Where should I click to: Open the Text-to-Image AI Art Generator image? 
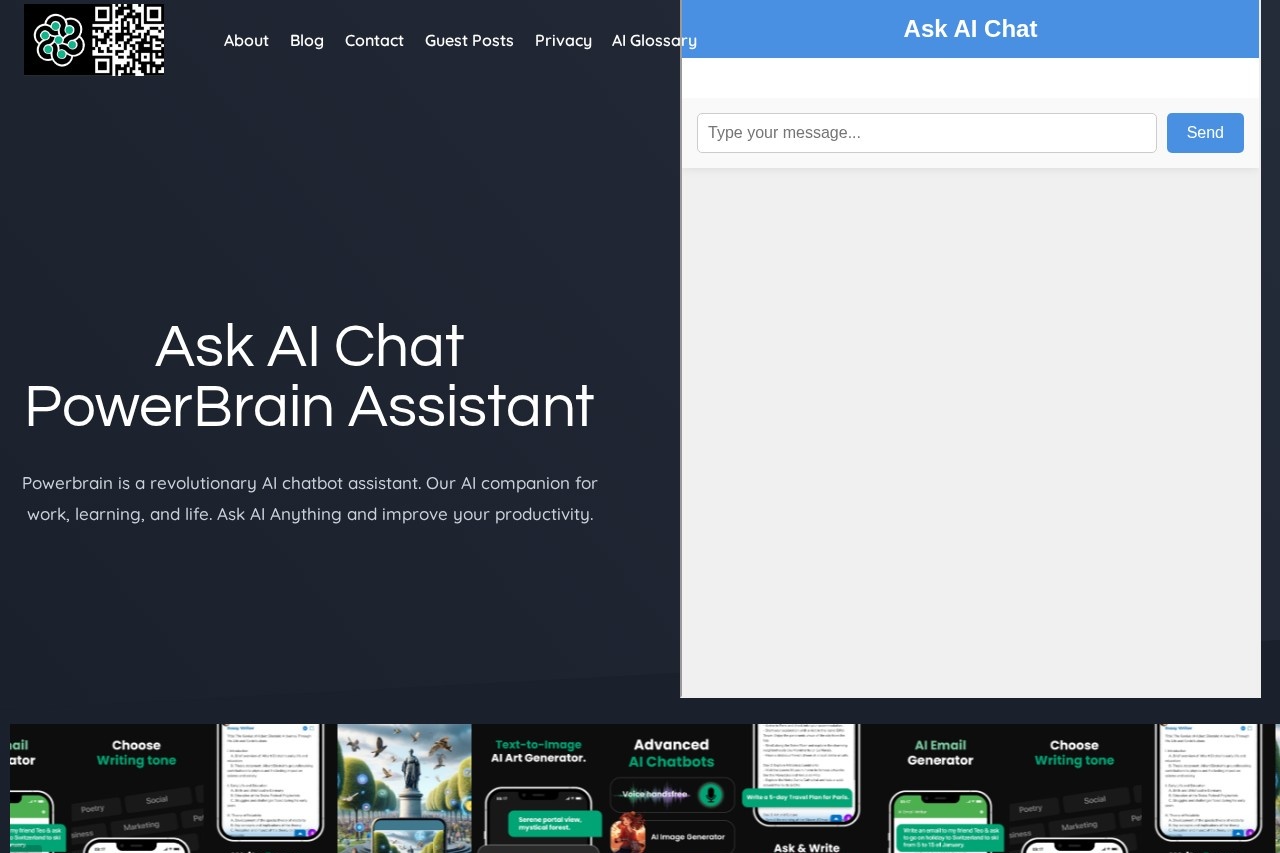[540, 789]
